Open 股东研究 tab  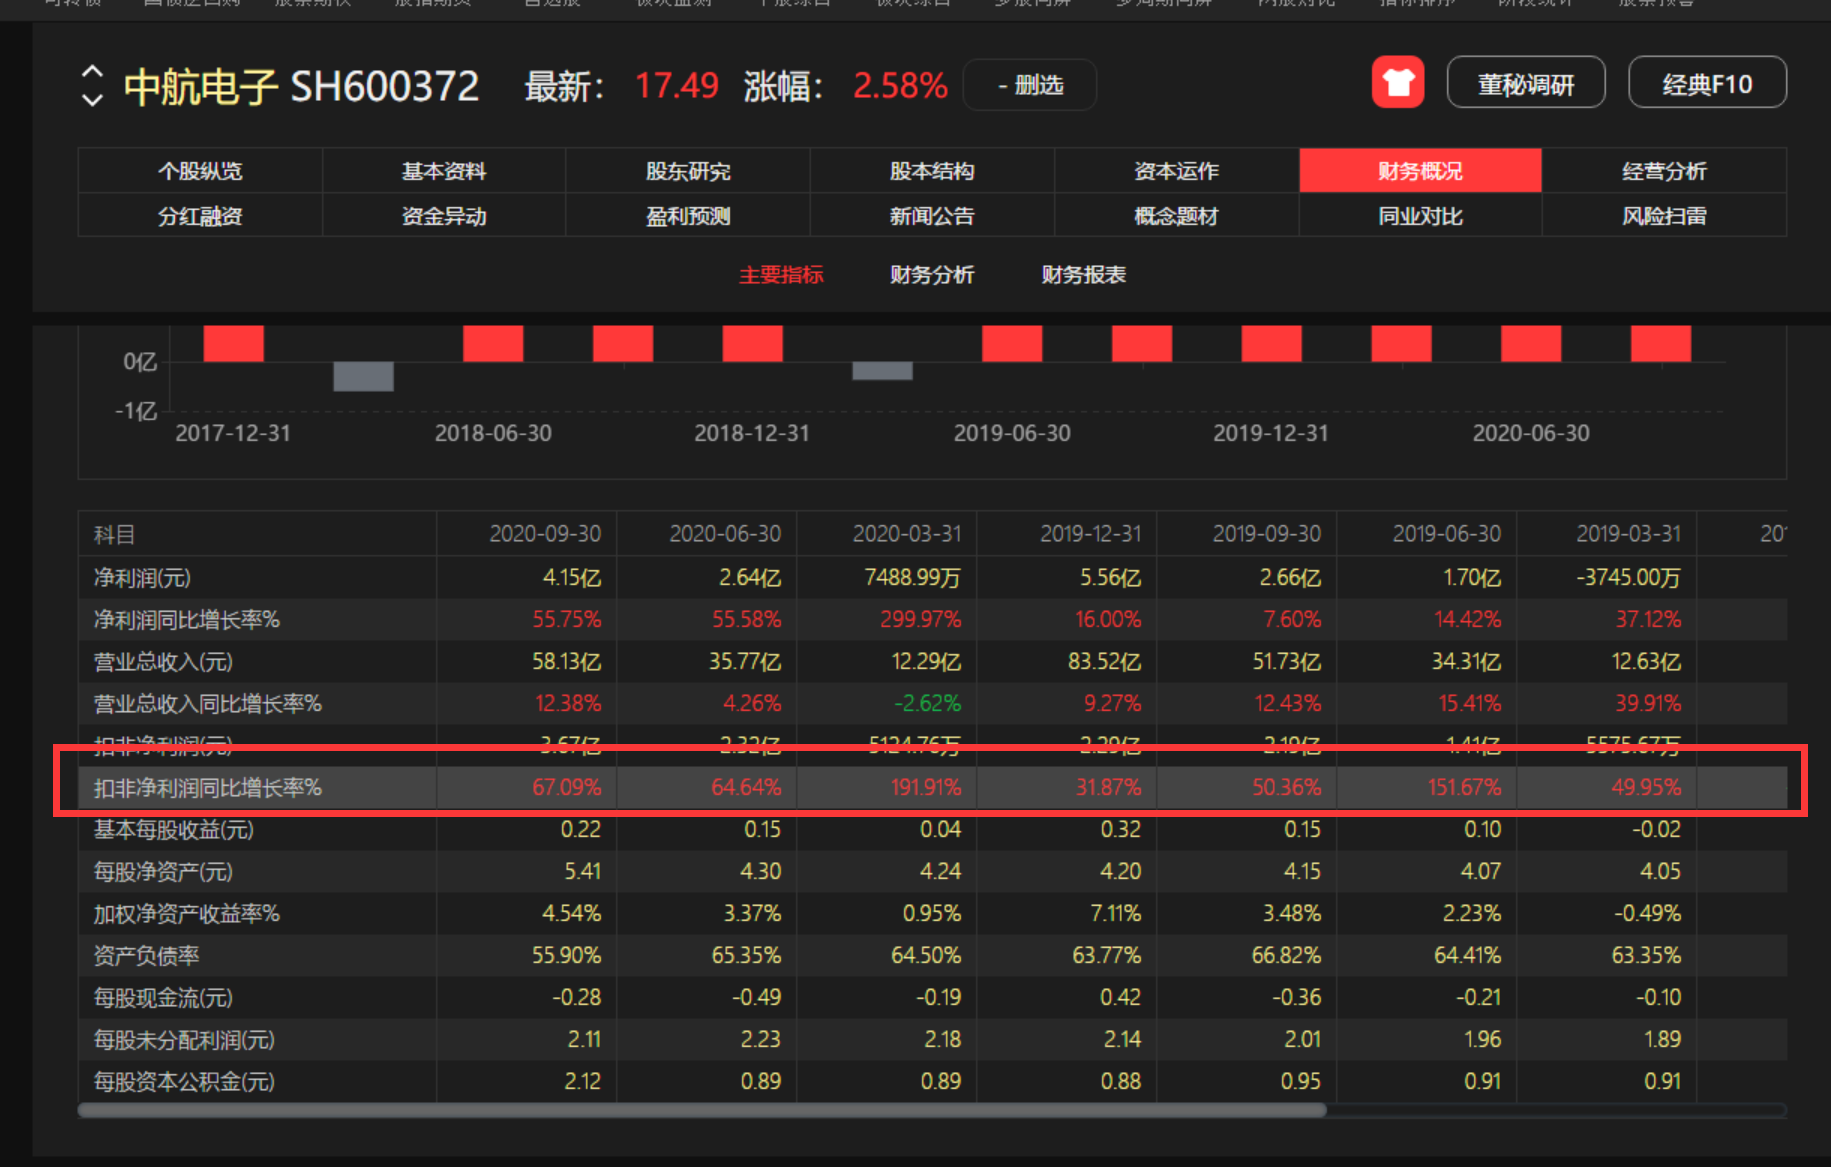pyautogui.click(x=688, y=171)
